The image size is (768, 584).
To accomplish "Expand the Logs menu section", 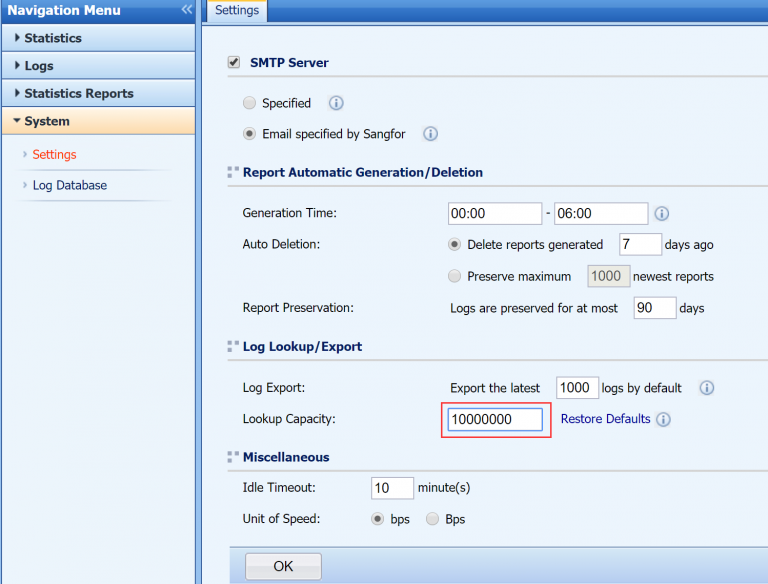I will point(39,66).
